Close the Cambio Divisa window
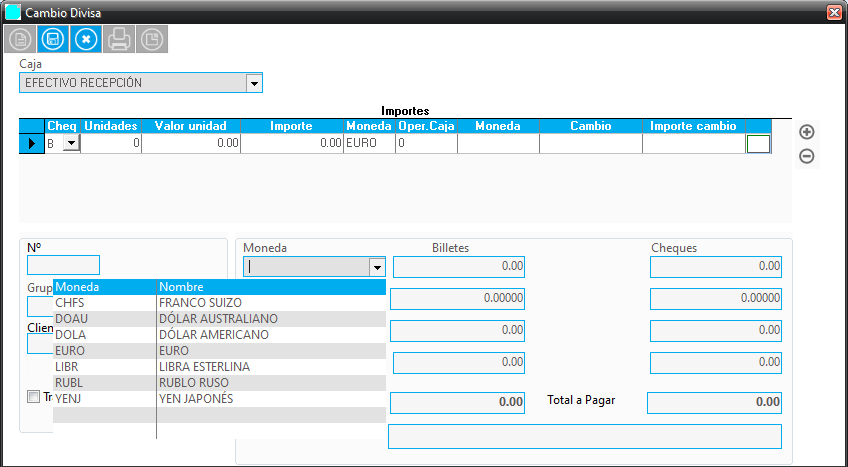The height and width of the screenshot is (467, 848). tap(834, 12)
